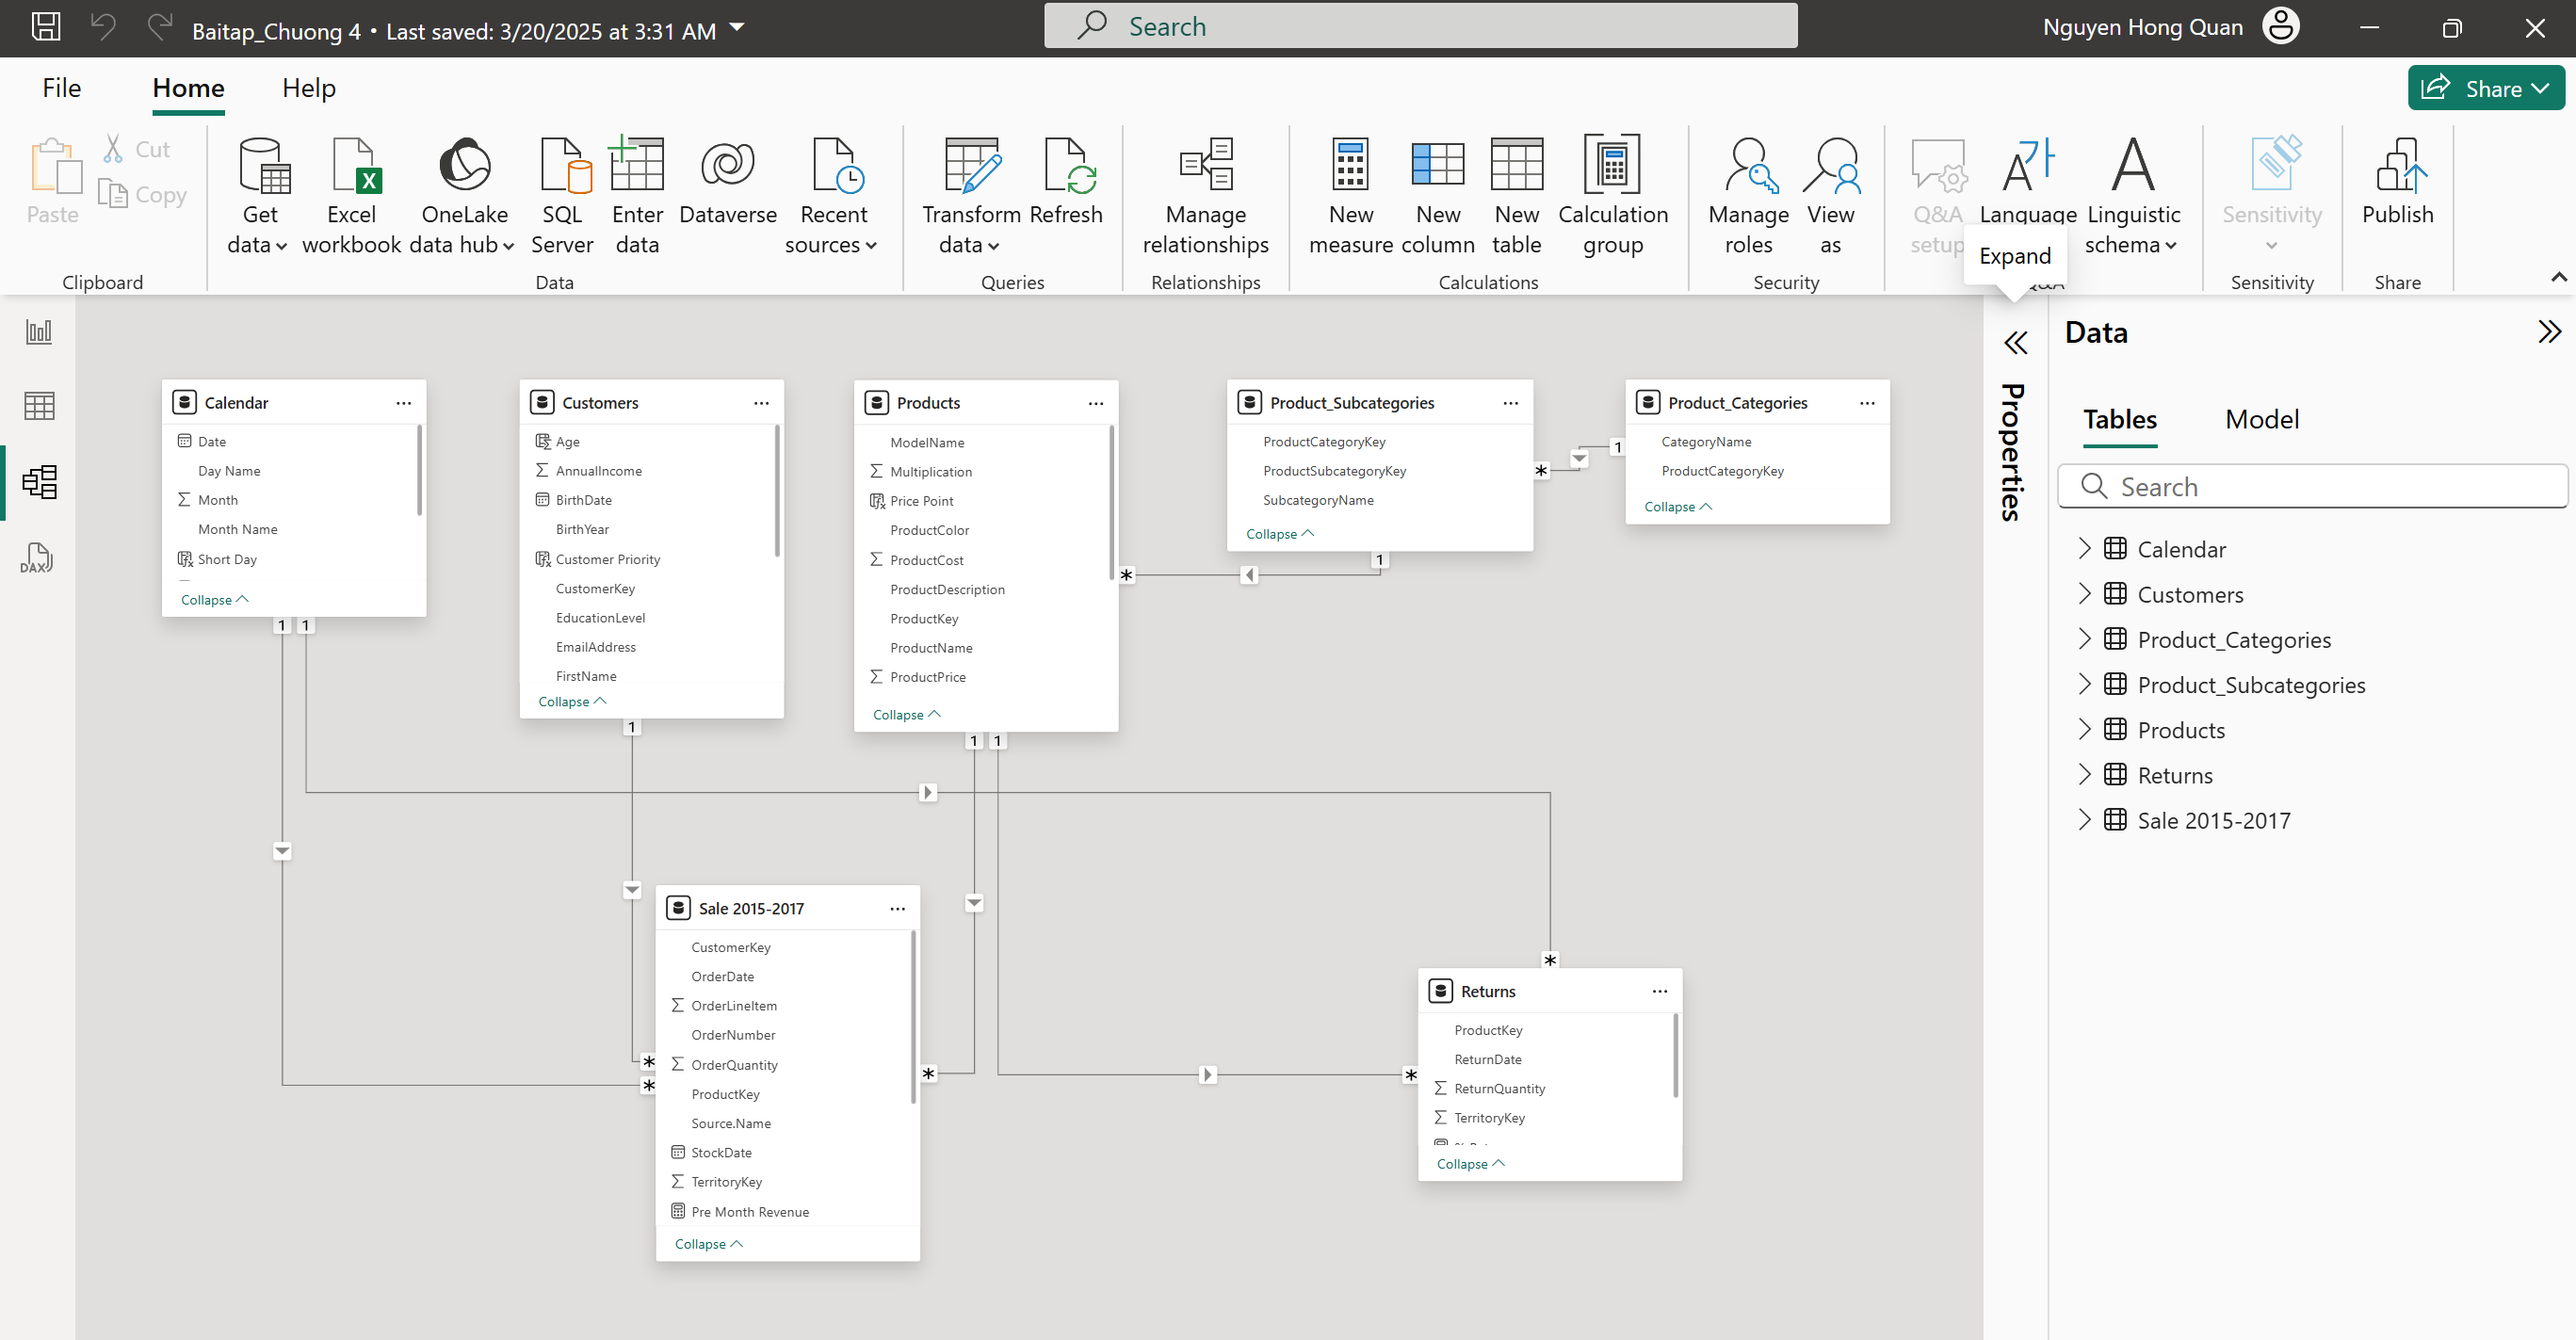Open OneLake data hub
The width and height of the screenshot is (2576, 1340).
(462, 196)
